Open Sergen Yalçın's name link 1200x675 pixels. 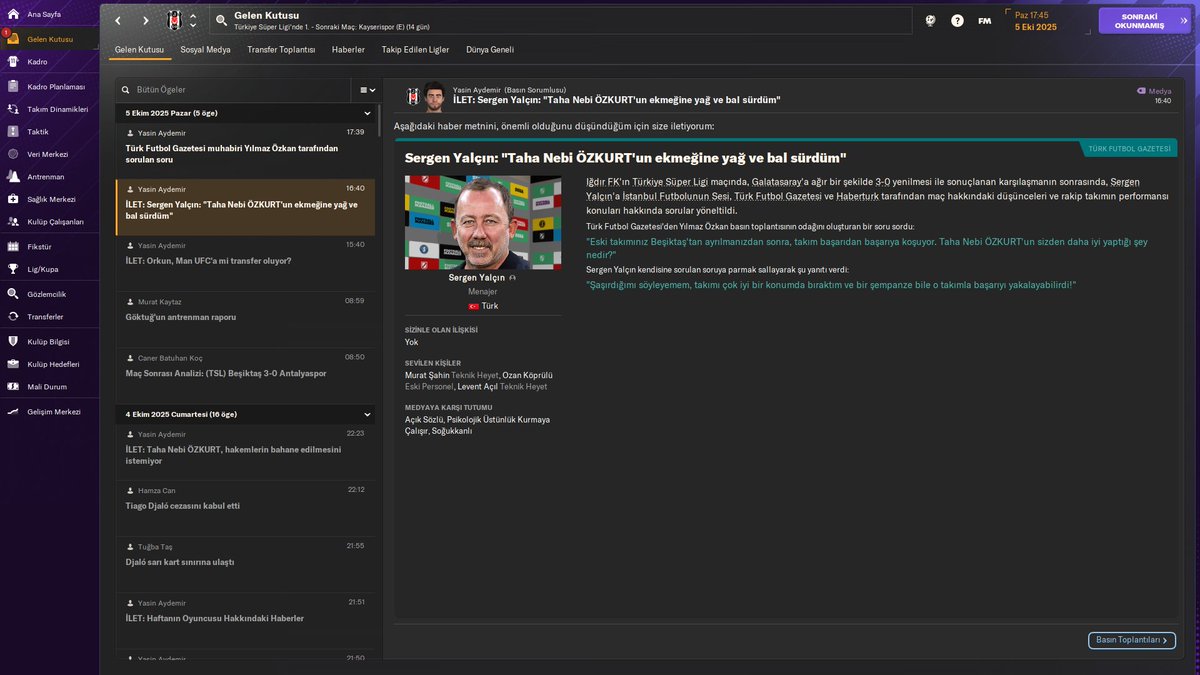[476, 278]
